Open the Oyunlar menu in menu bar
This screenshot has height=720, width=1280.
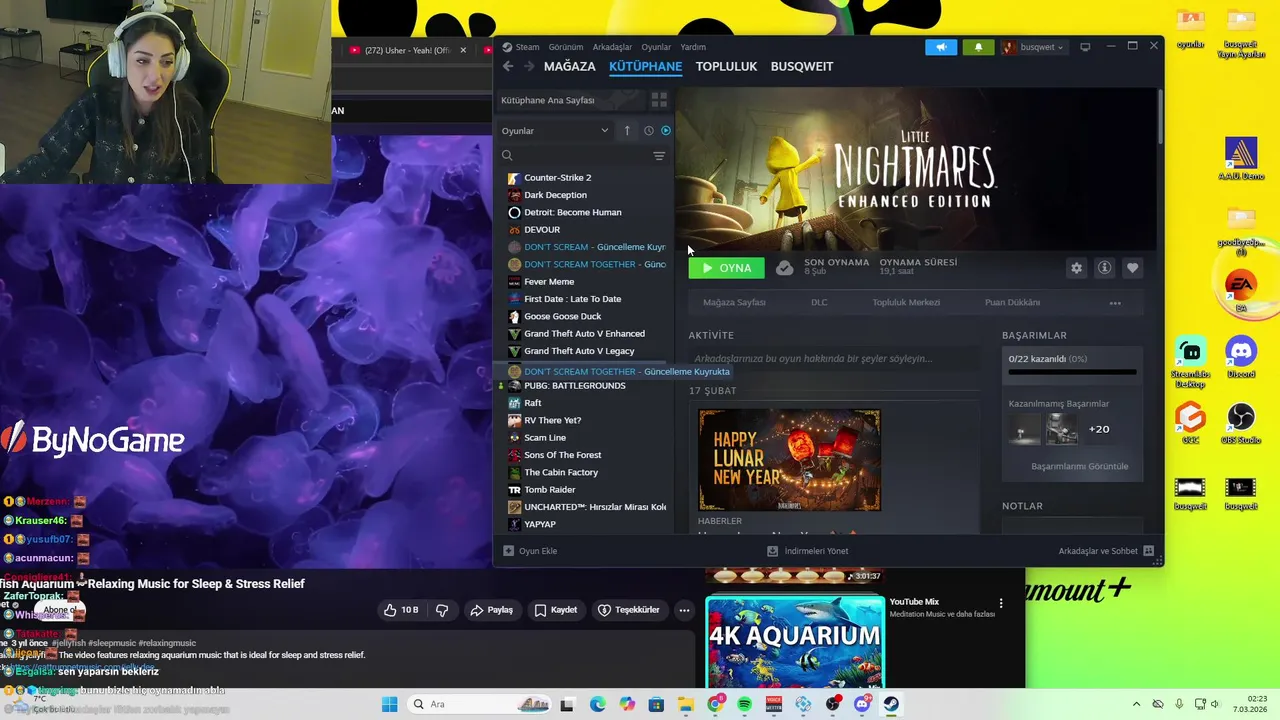[x=656, y=47]
